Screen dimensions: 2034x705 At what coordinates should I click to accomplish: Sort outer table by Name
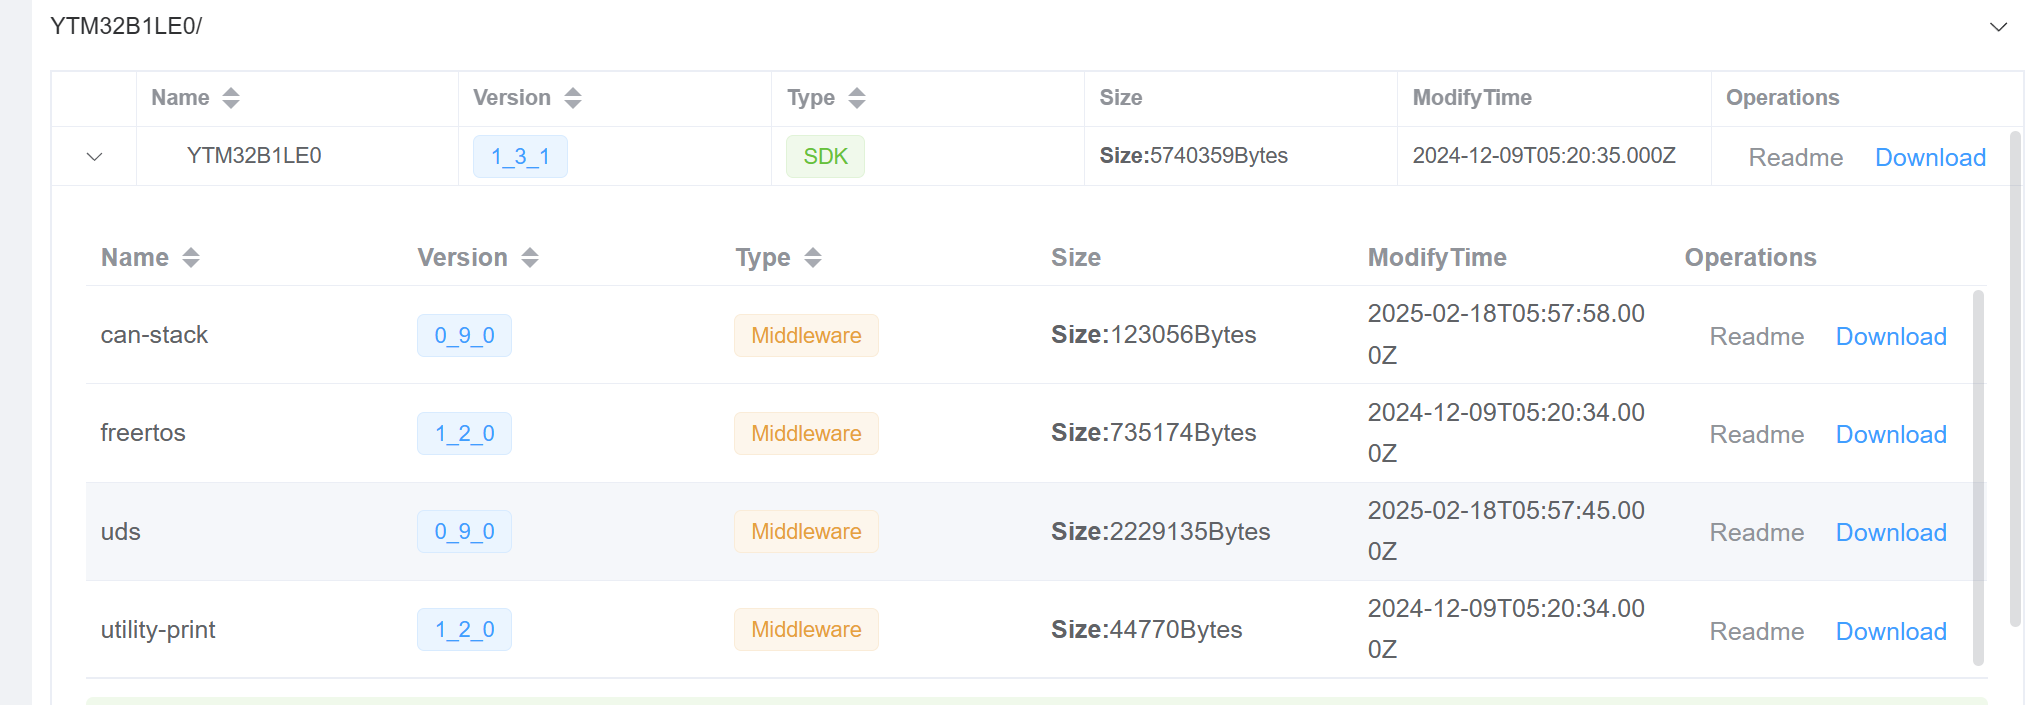pyautogui.click(x=231, y=98)
